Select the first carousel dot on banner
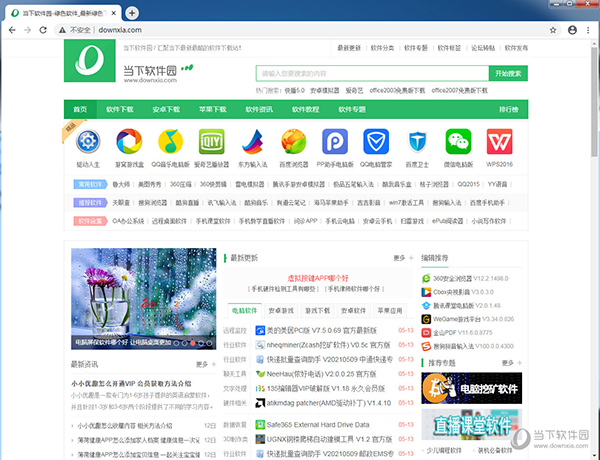Image resolution: width=600 pixels, height=460 pixels. click(176, 343)
